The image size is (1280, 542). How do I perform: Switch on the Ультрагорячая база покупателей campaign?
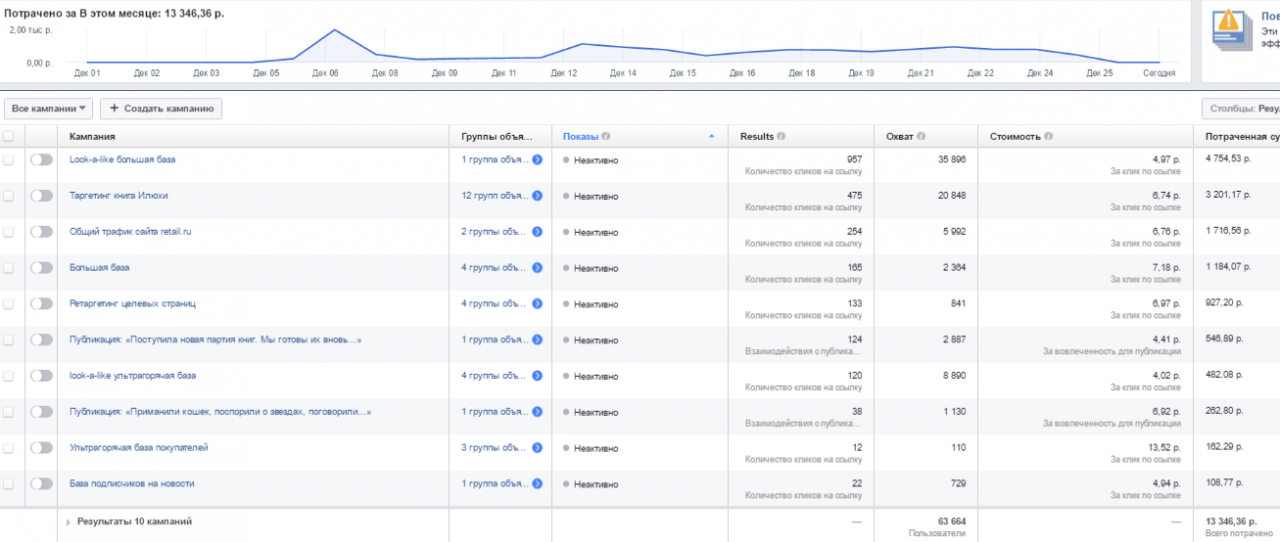pos(41,447)
